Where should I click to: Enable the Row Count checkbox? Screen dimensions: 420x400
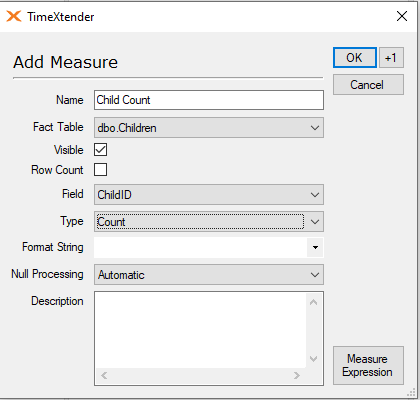pyautogui.click(x=100, y=169)
